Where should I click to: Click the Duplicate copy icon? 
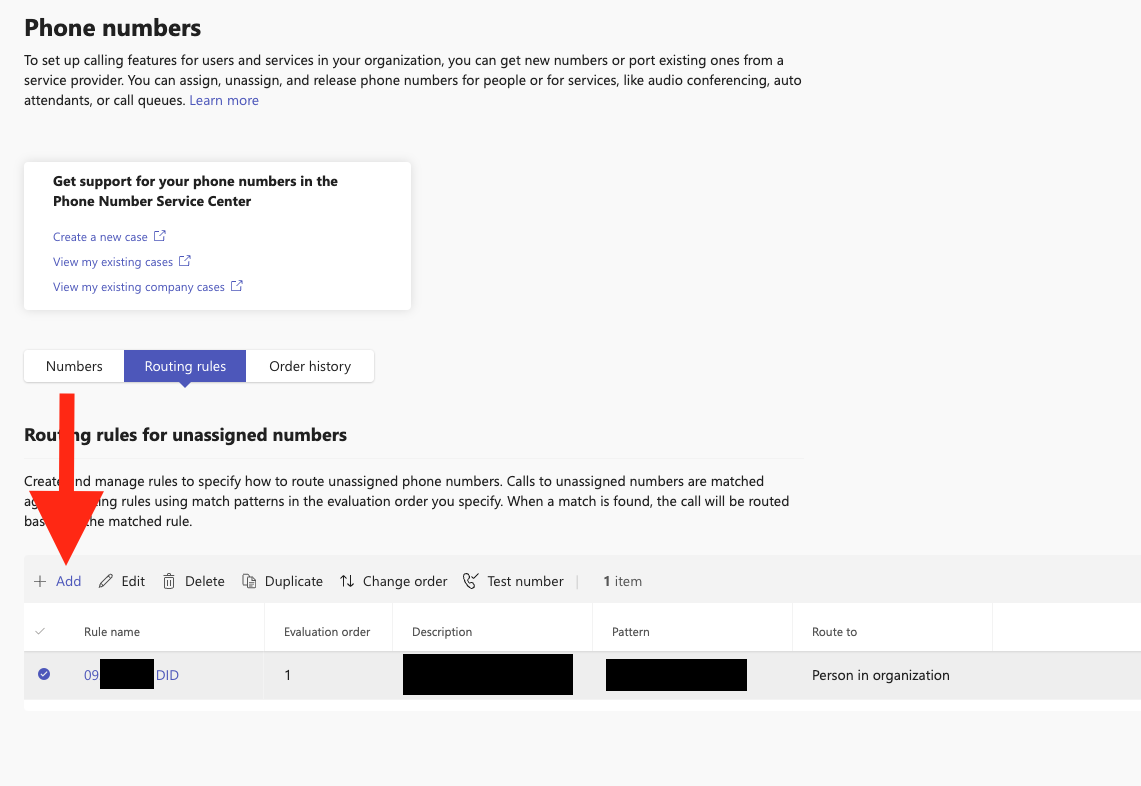click(x=249, y=580)
